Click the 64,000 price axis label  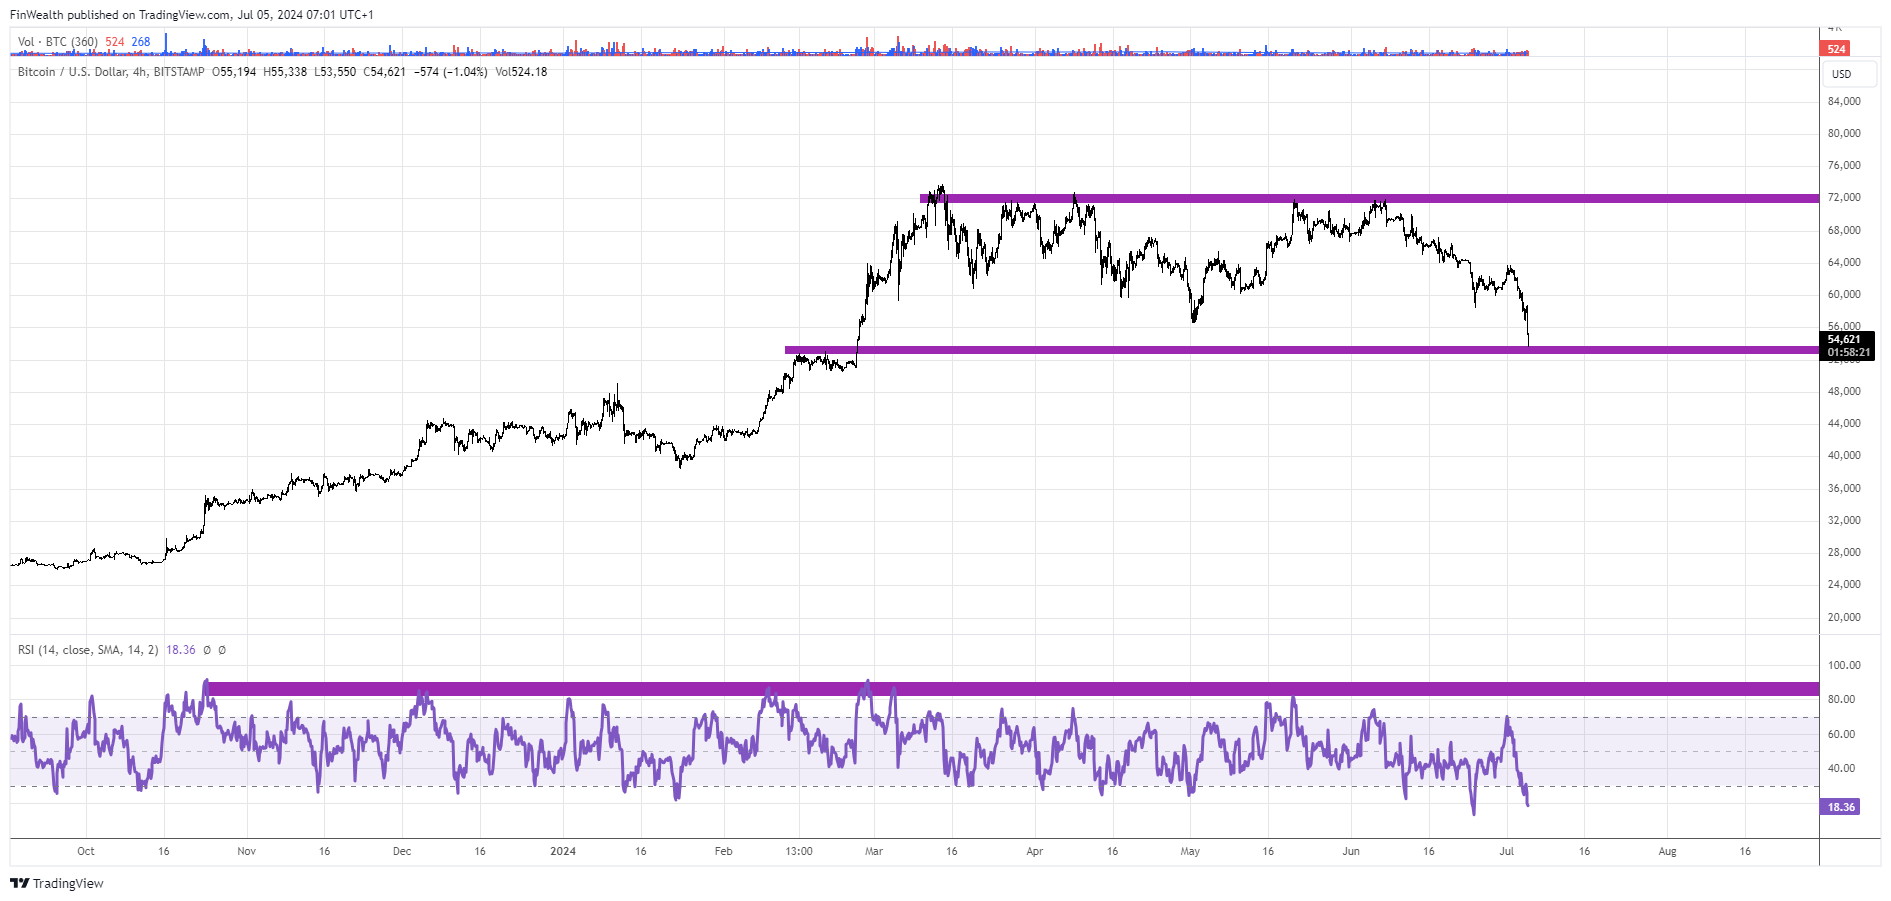pos(1844,262)
